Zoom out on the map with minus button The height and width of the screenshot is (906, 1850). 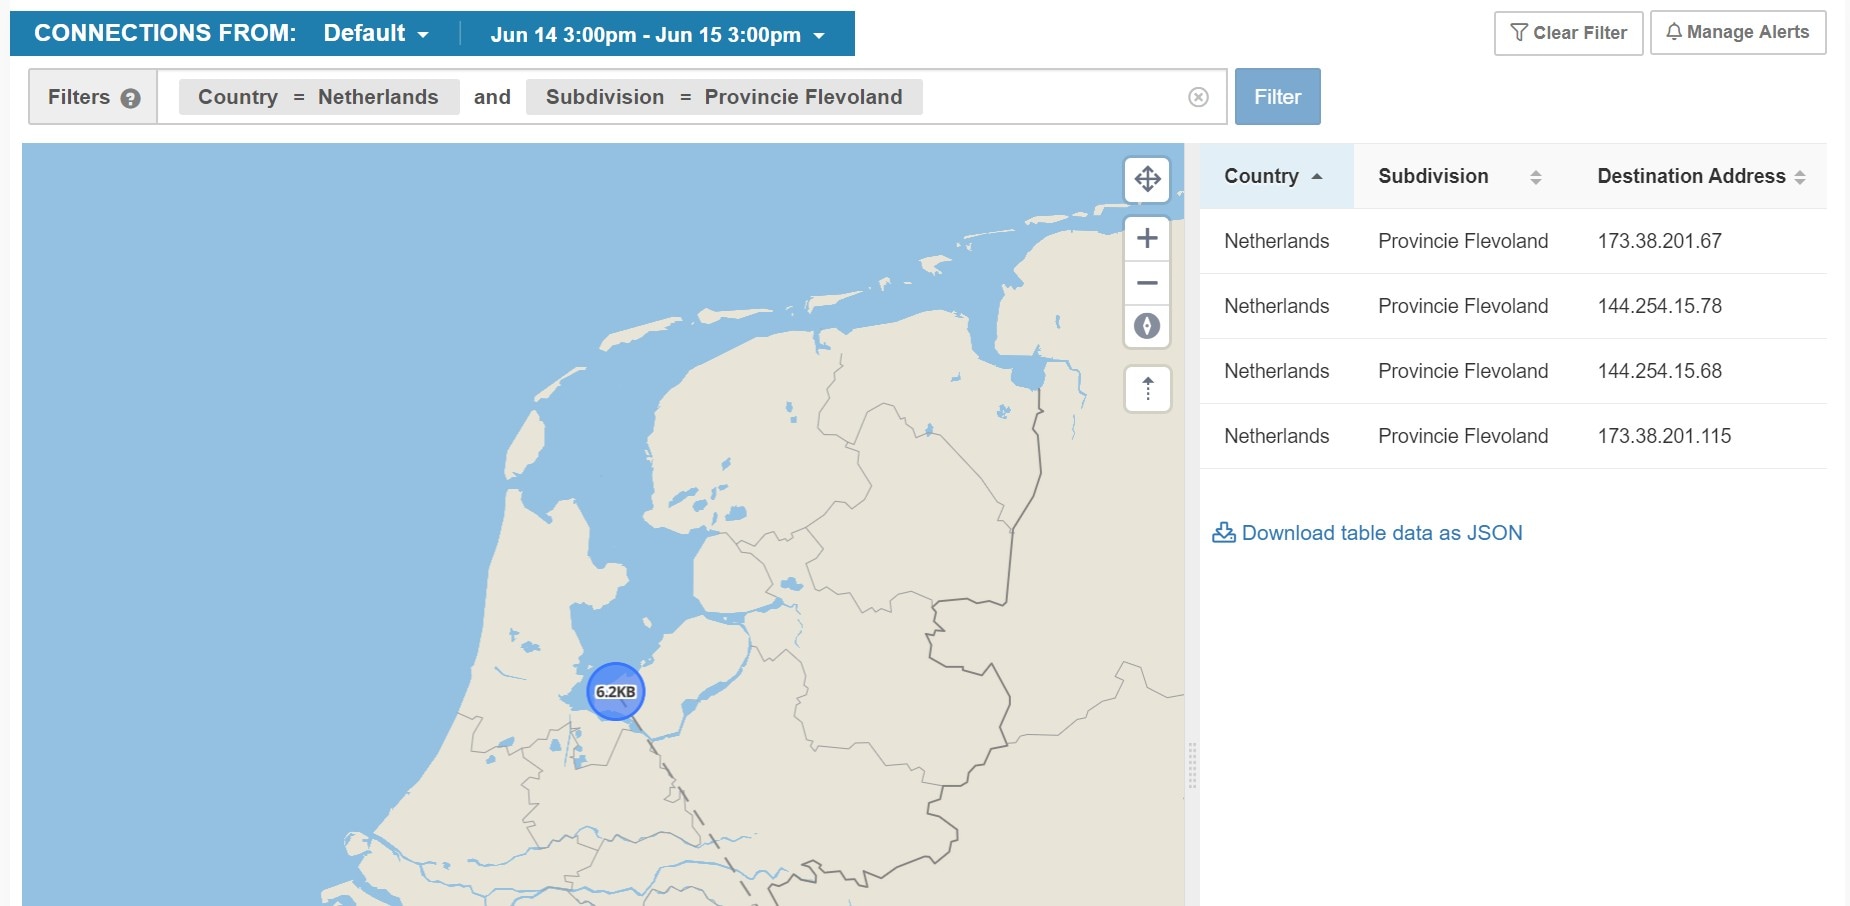[1147, 283]
